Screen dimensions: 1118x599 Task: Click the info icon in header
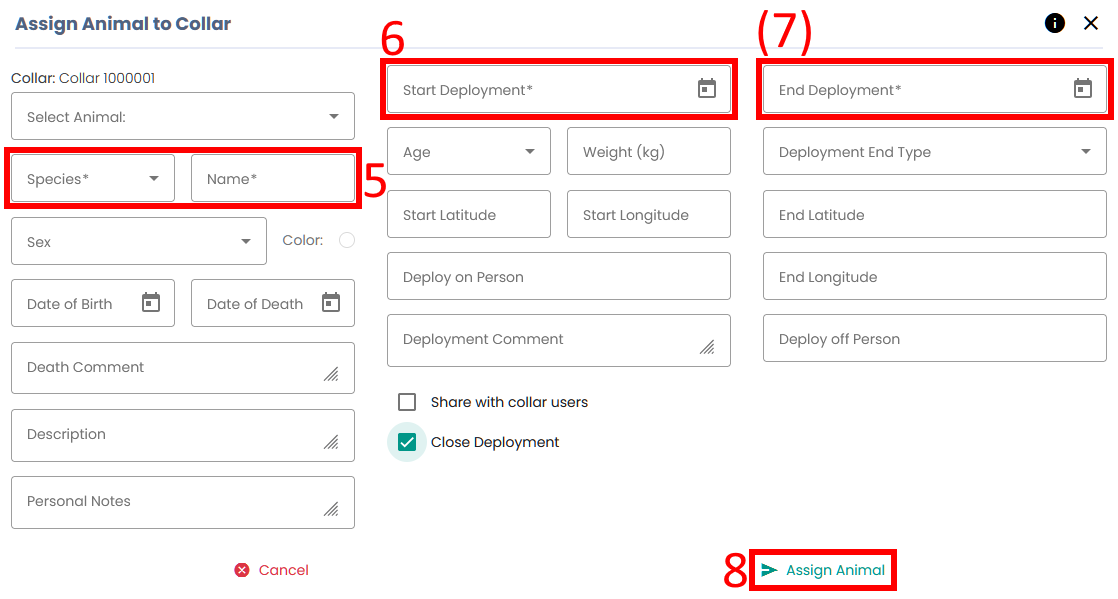(1055, 23)
